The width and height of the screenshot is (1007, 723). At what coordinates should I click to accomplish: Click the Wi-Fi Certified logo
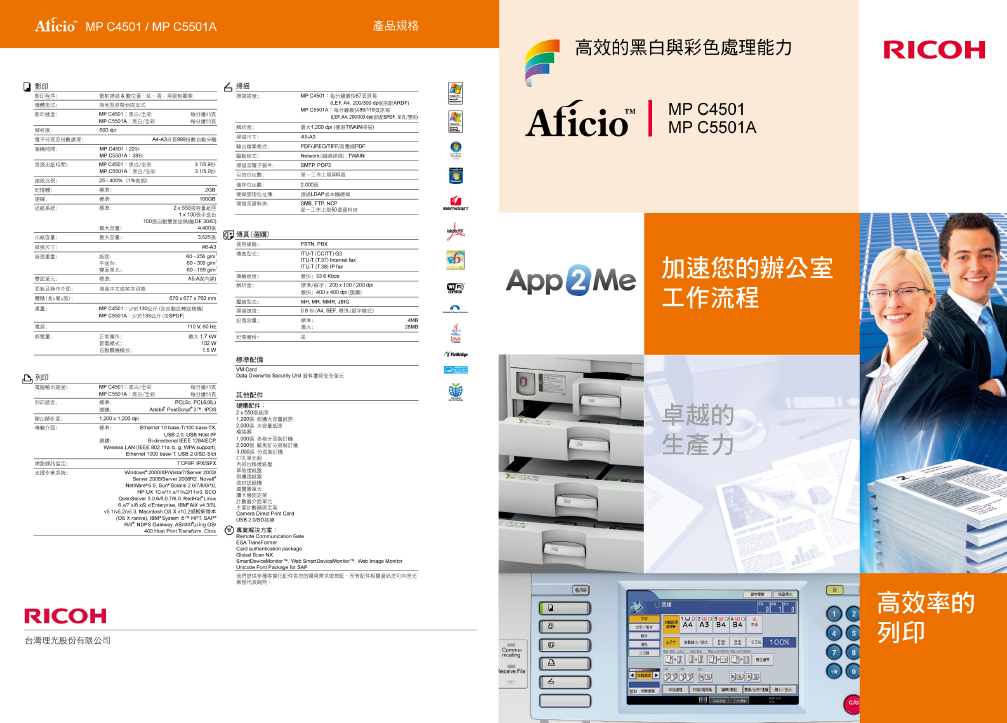click(x=455, y=287)
